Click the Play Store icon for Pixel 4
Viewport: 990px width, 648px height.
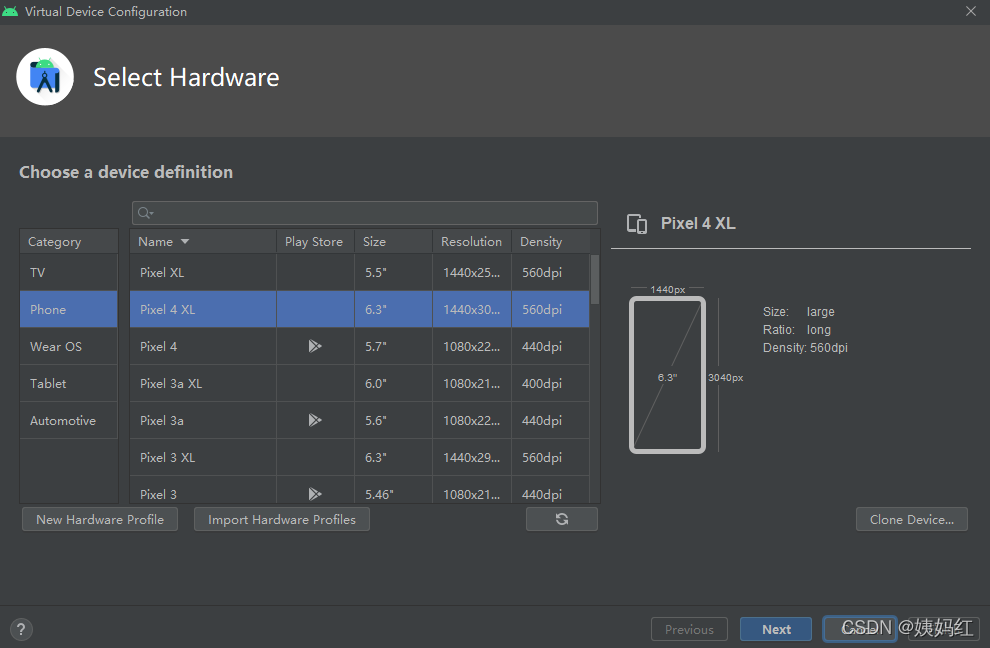tap(314, 346)
